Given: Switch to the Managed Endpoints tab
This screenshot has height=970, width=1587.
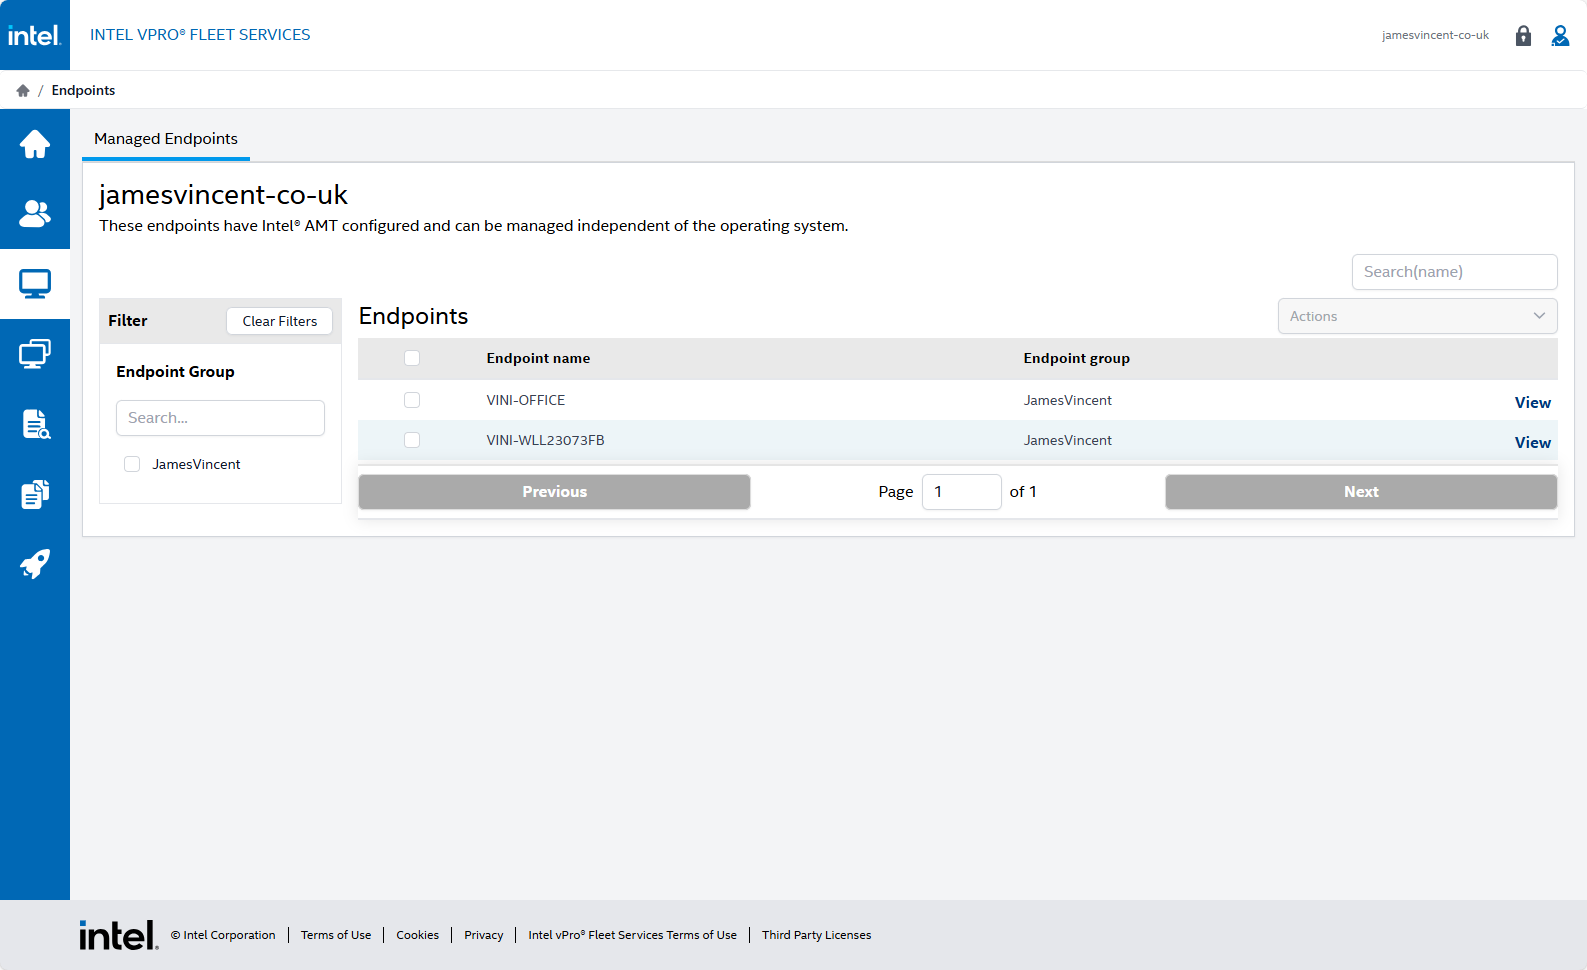Looking at the screenshot, I should [166, 139].
